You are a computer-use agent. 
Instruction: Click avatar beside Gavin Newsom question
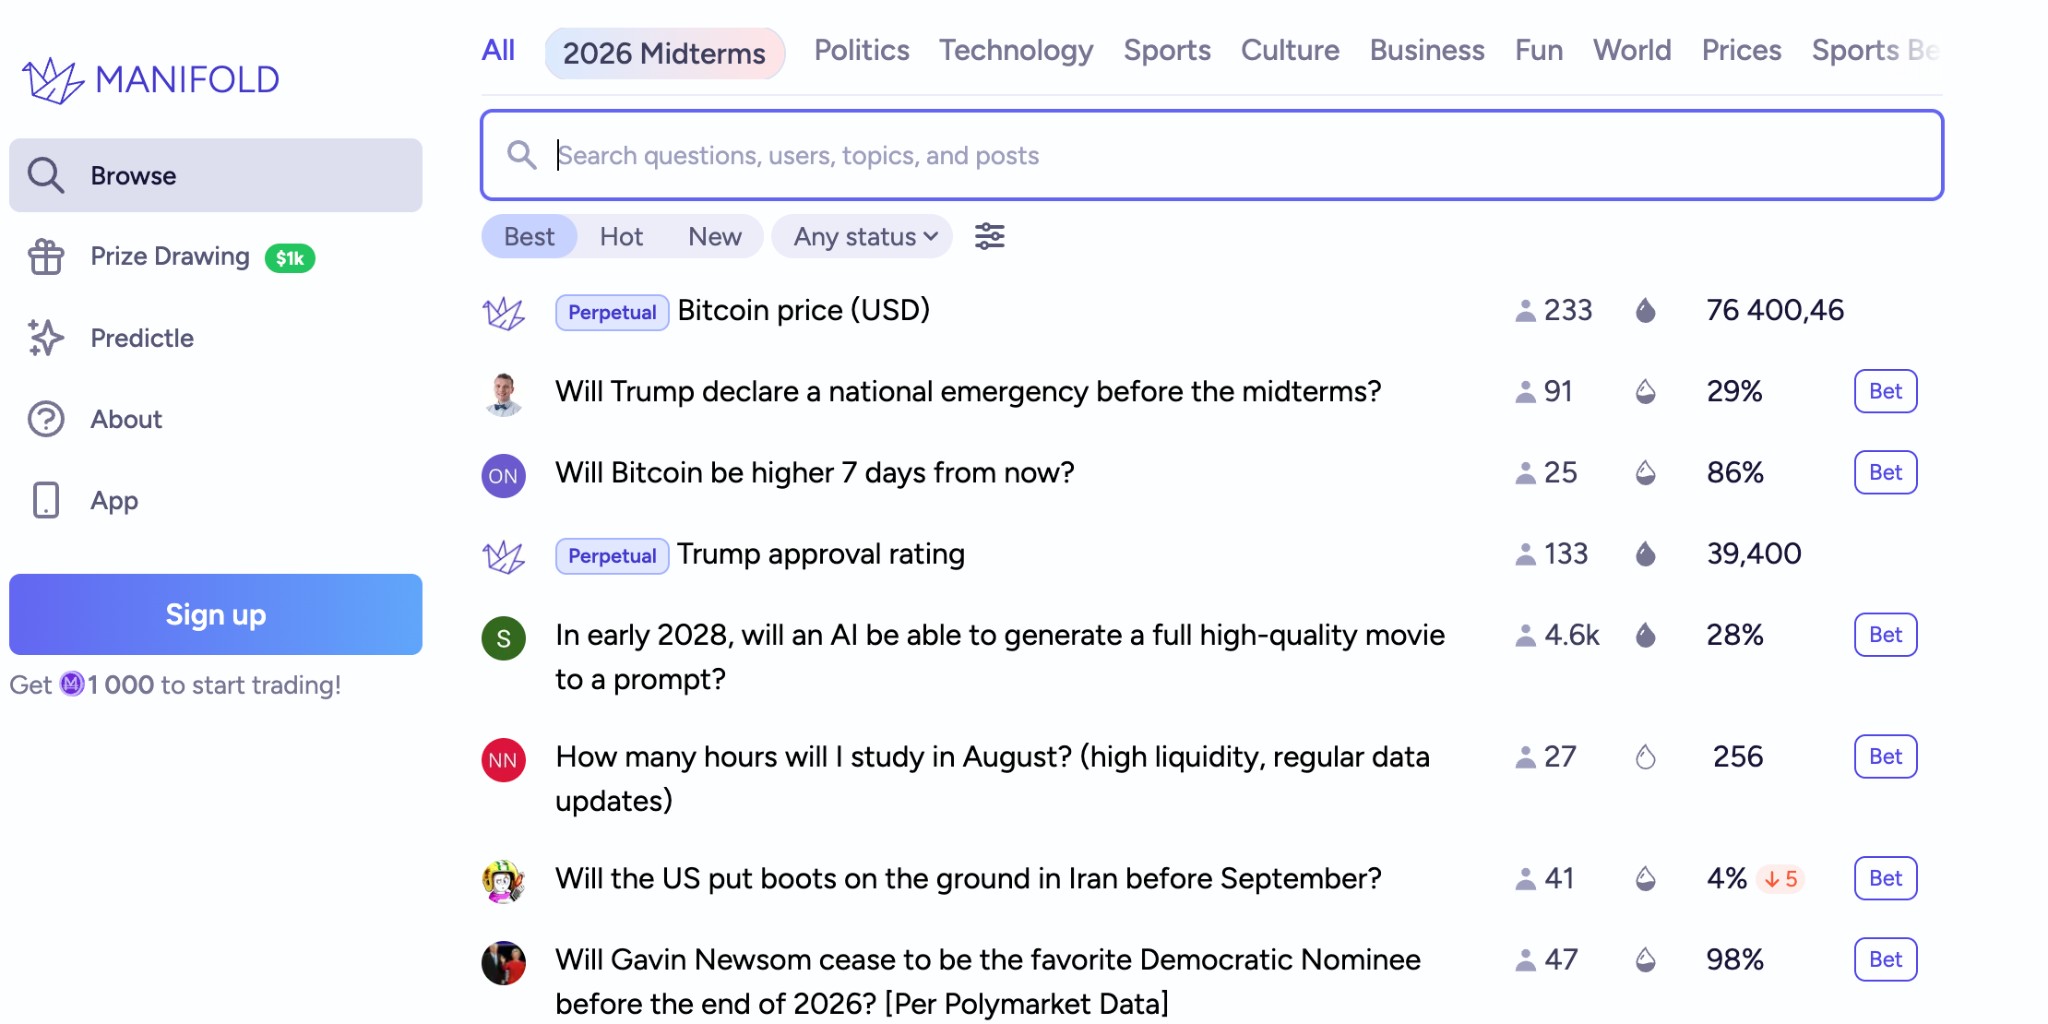click(x=504, y=963)
